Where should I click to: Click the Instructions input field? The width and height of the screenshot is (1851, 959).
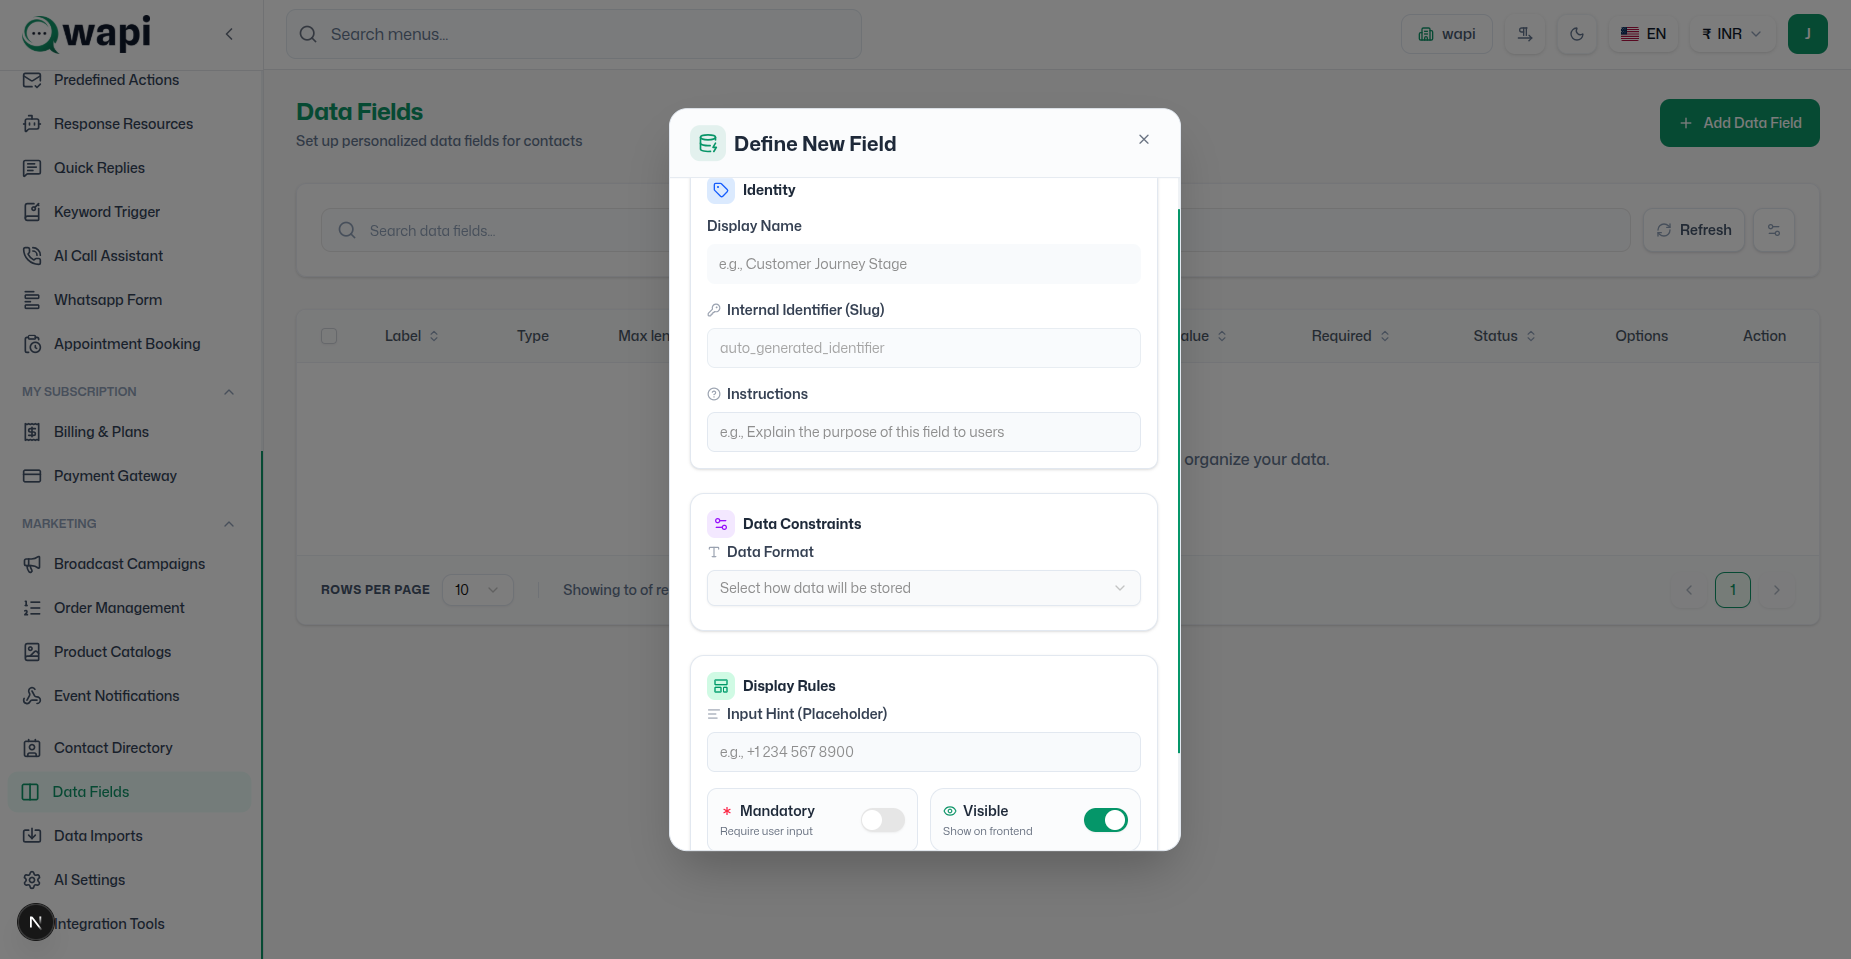point(923,432)
